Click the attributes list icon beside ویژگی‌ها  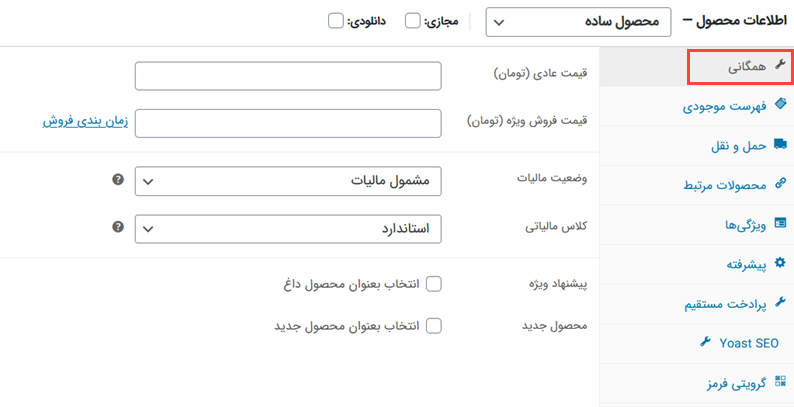coord(780,223)
